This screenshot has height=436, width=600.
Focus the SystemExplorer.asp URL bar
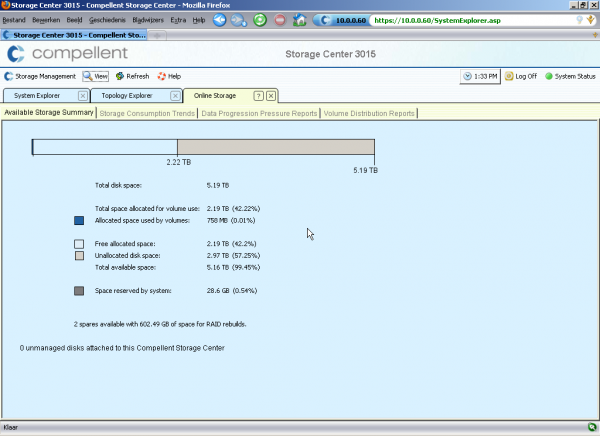(x=473, y=20)
